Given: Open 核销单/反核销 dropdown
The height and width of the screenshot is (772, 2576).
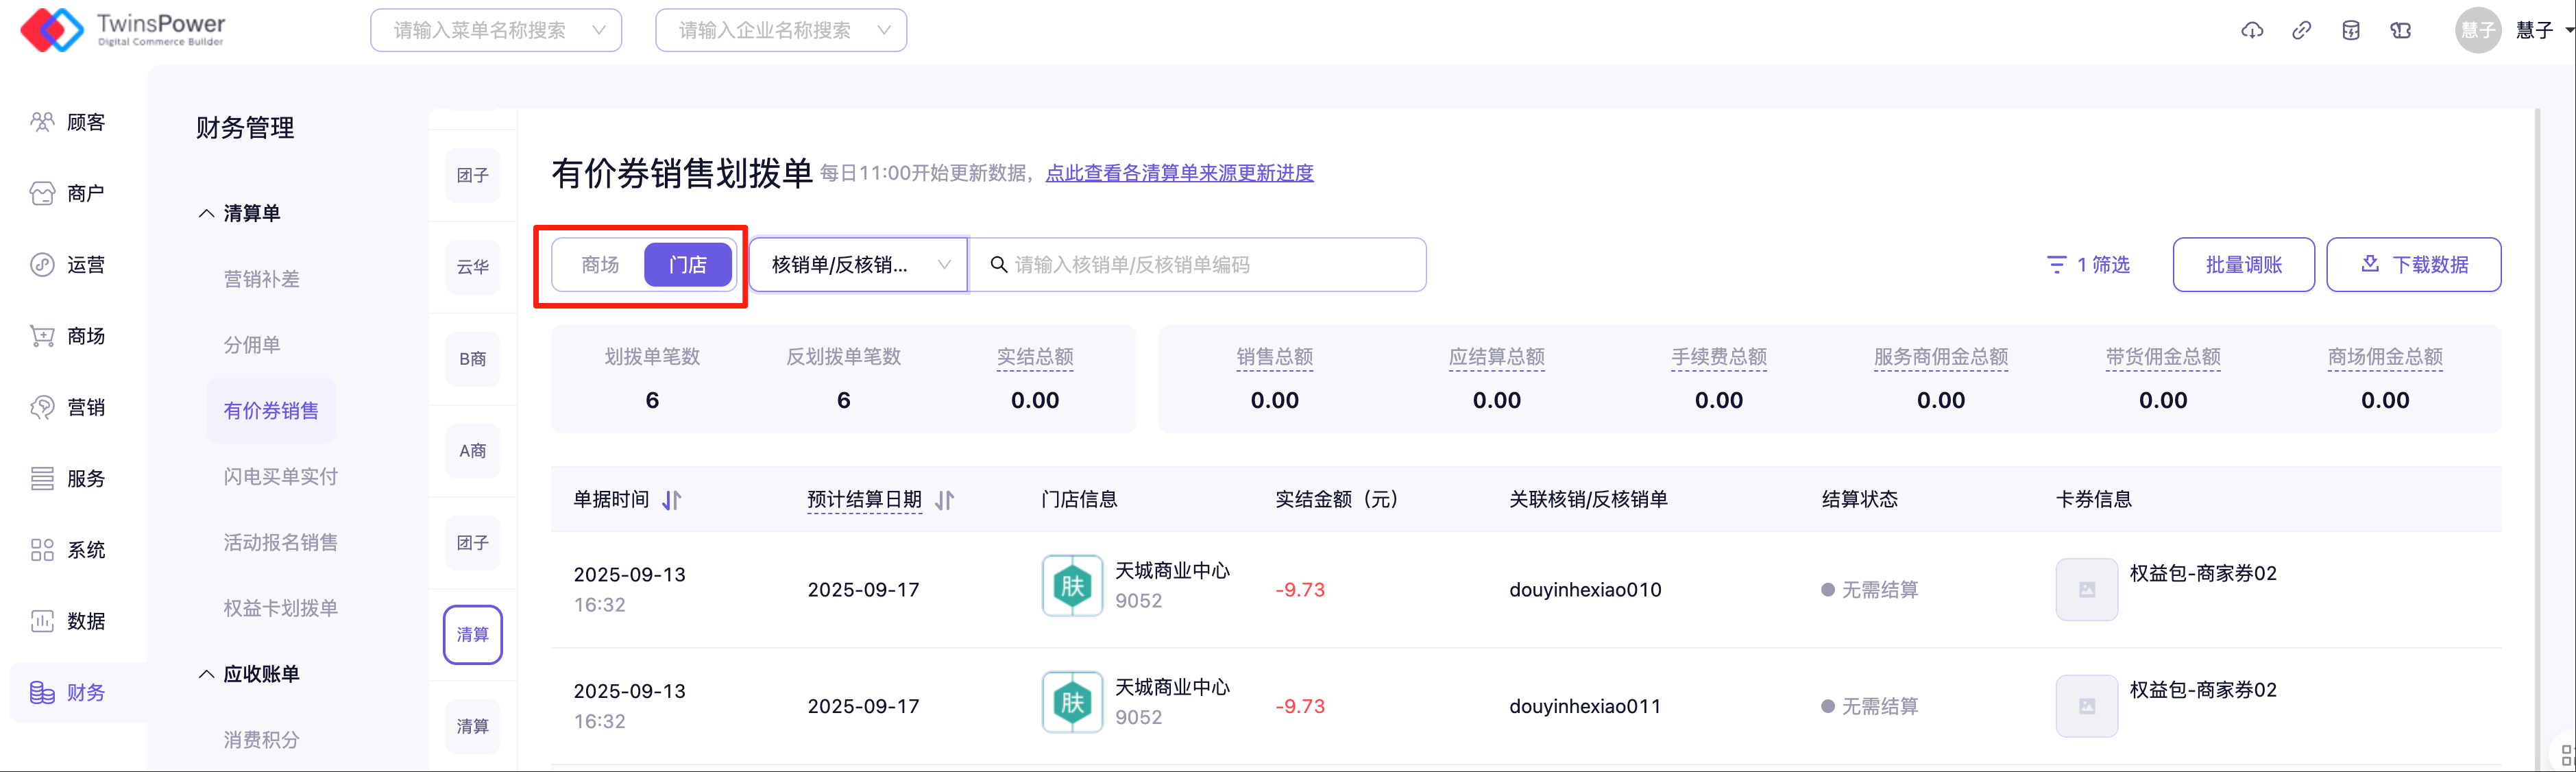Looking at the screenshot, I should 858,265.
